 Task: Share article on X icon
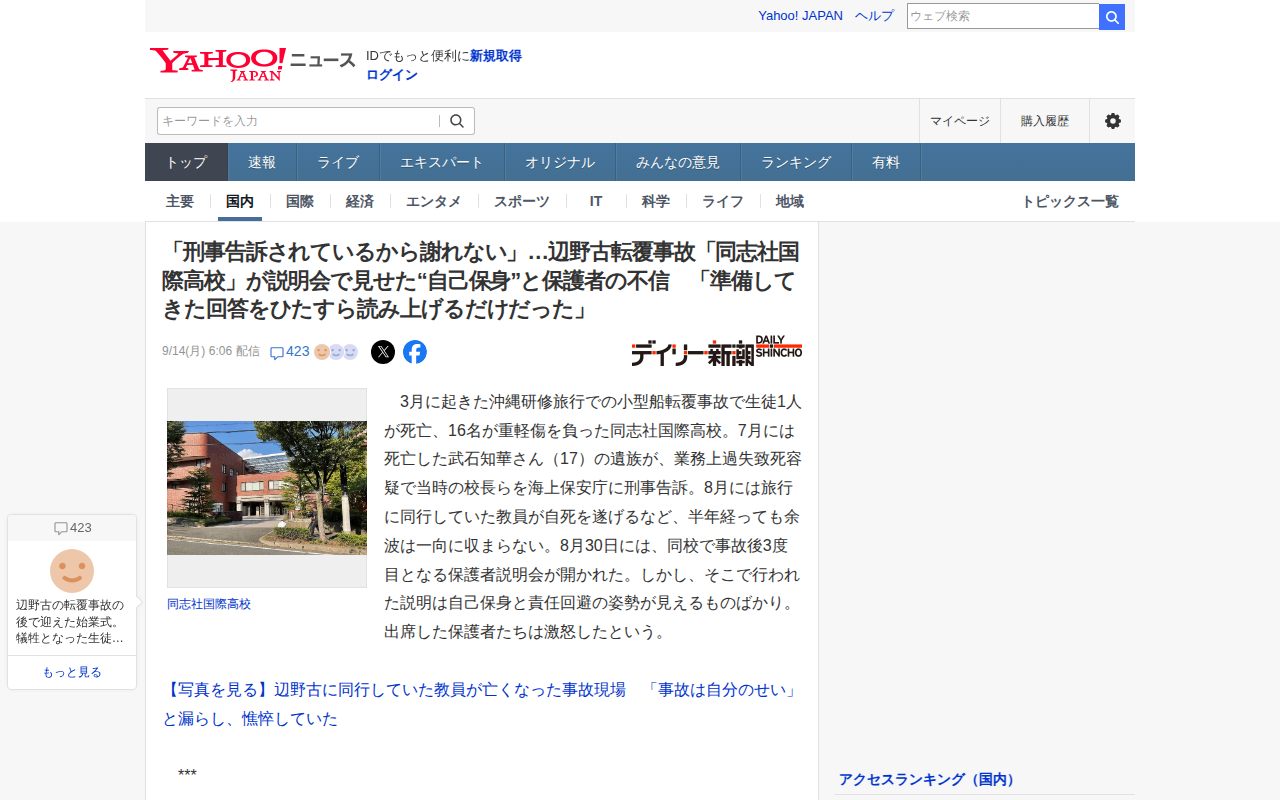coord(383,352)
